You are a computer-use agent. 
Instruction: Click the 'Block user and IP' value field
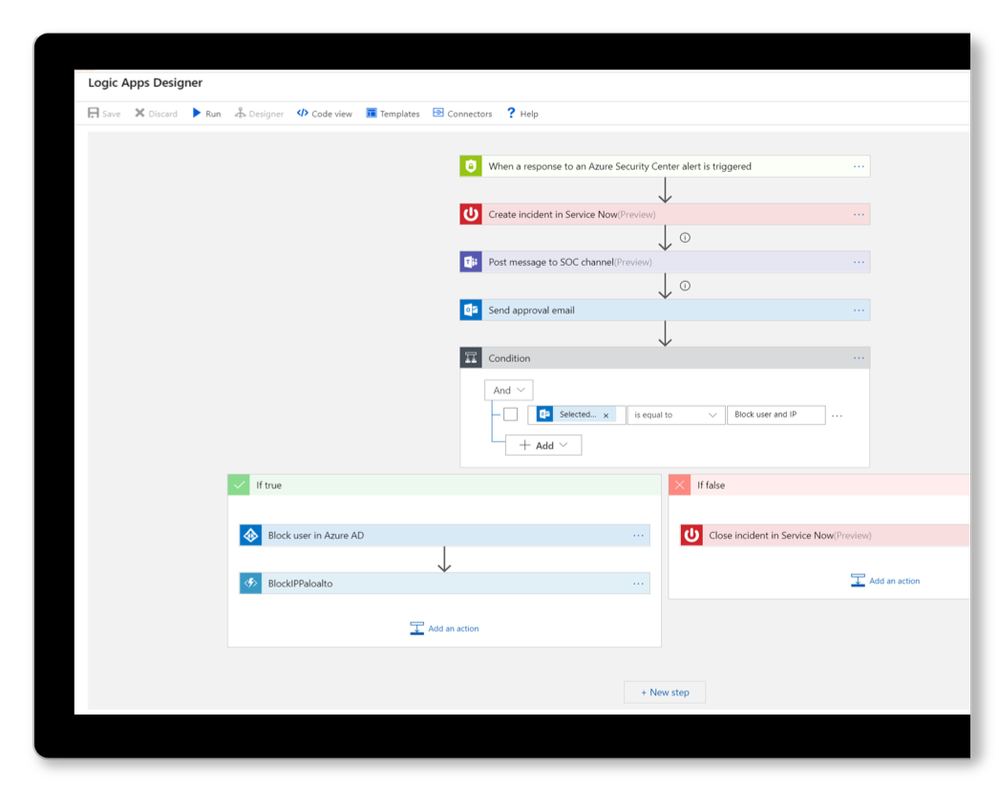click(776, 415)
